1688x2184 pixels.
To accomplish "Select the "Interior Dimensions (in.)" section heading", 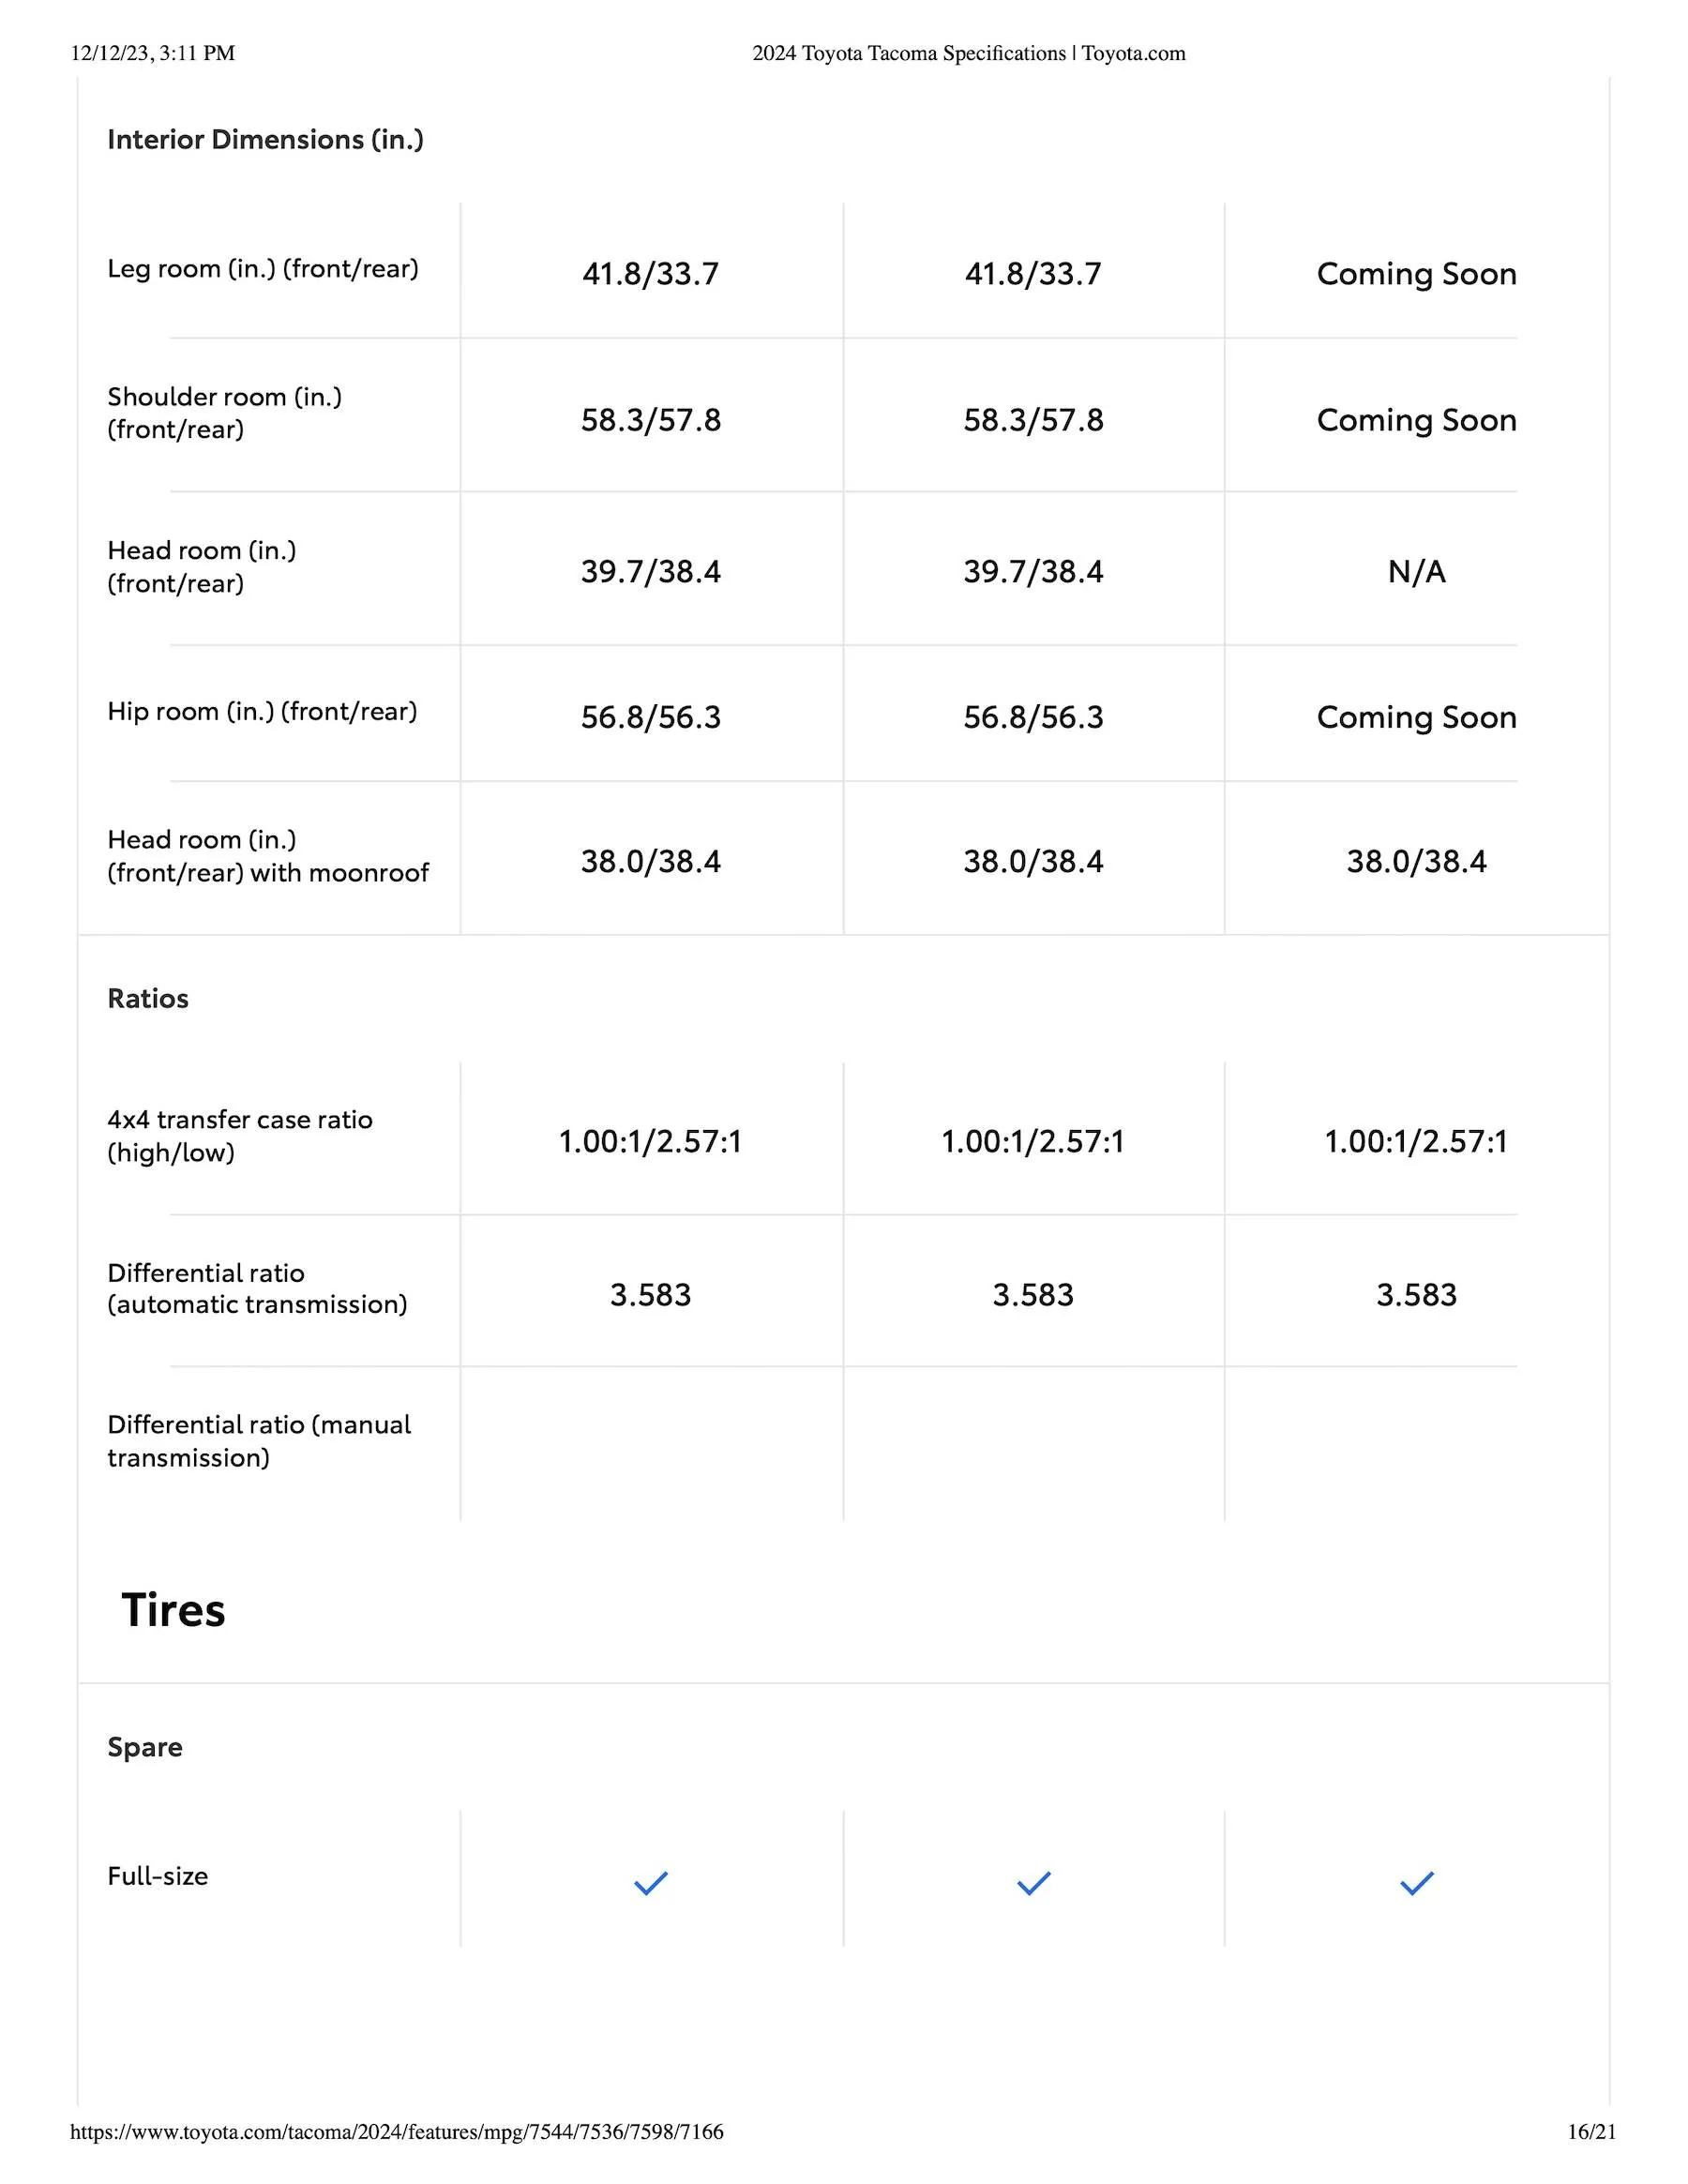I will (265, 139).
